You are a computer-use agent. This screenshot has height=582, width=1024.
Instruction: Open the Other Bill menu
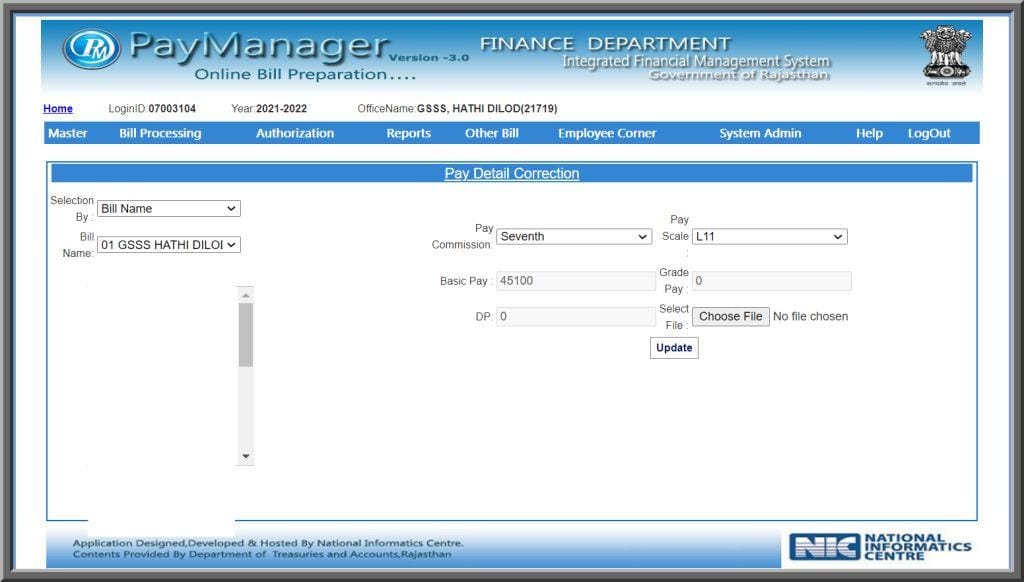click(492, 133)
